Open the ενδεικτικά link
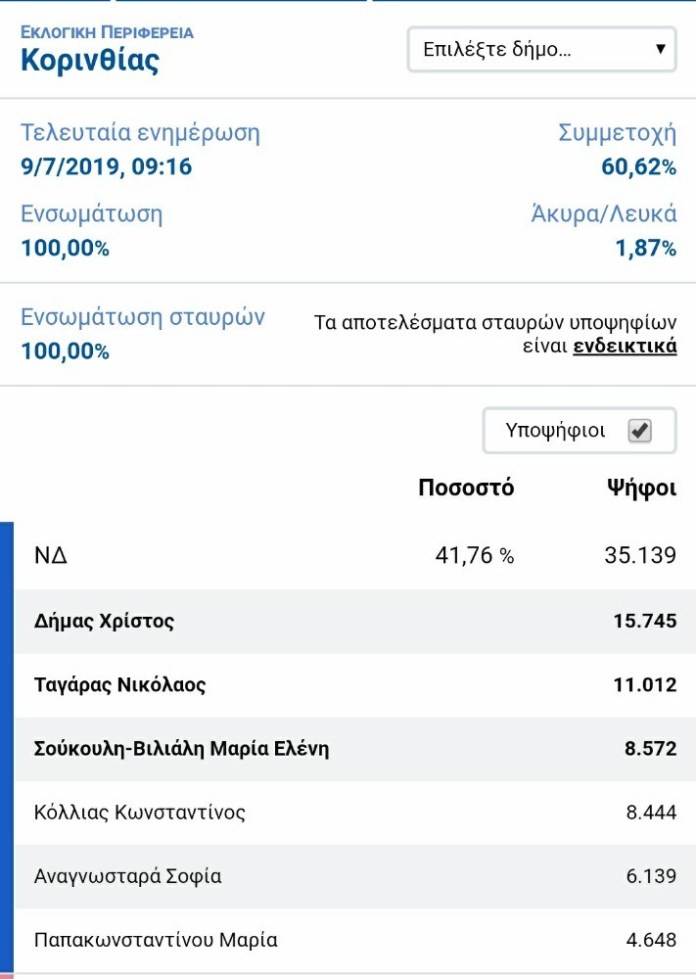The image size is (696, 979). (625, 346)
